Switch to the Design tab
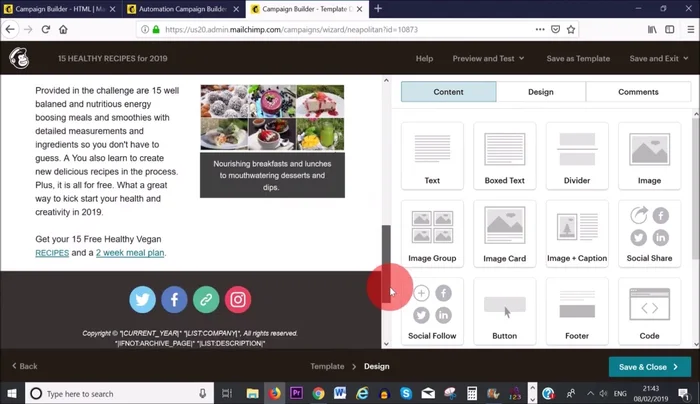 pyautogui.click(x=540, y=92)
